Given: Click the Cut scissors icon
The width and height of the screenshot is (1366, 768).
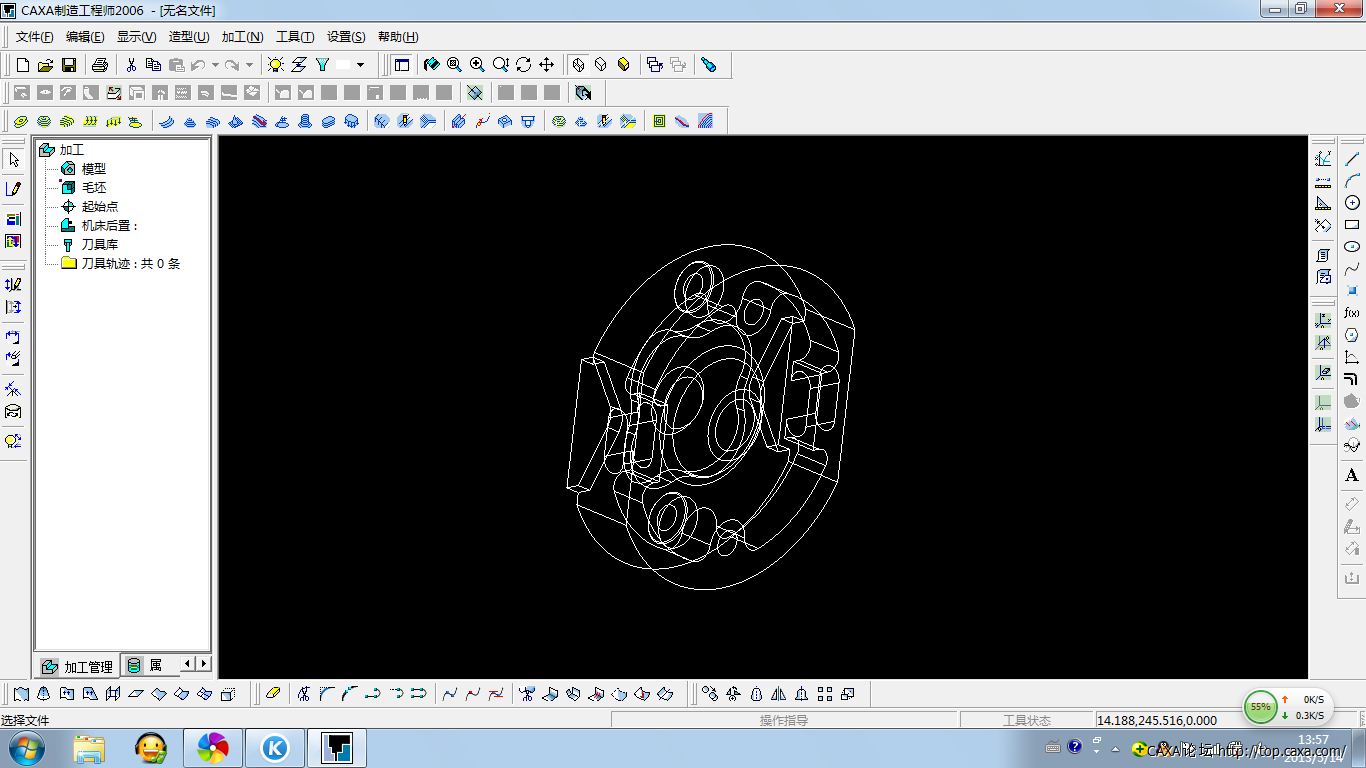Looking at the screenshot, I should pyautogui.click(x=131, y=65).
